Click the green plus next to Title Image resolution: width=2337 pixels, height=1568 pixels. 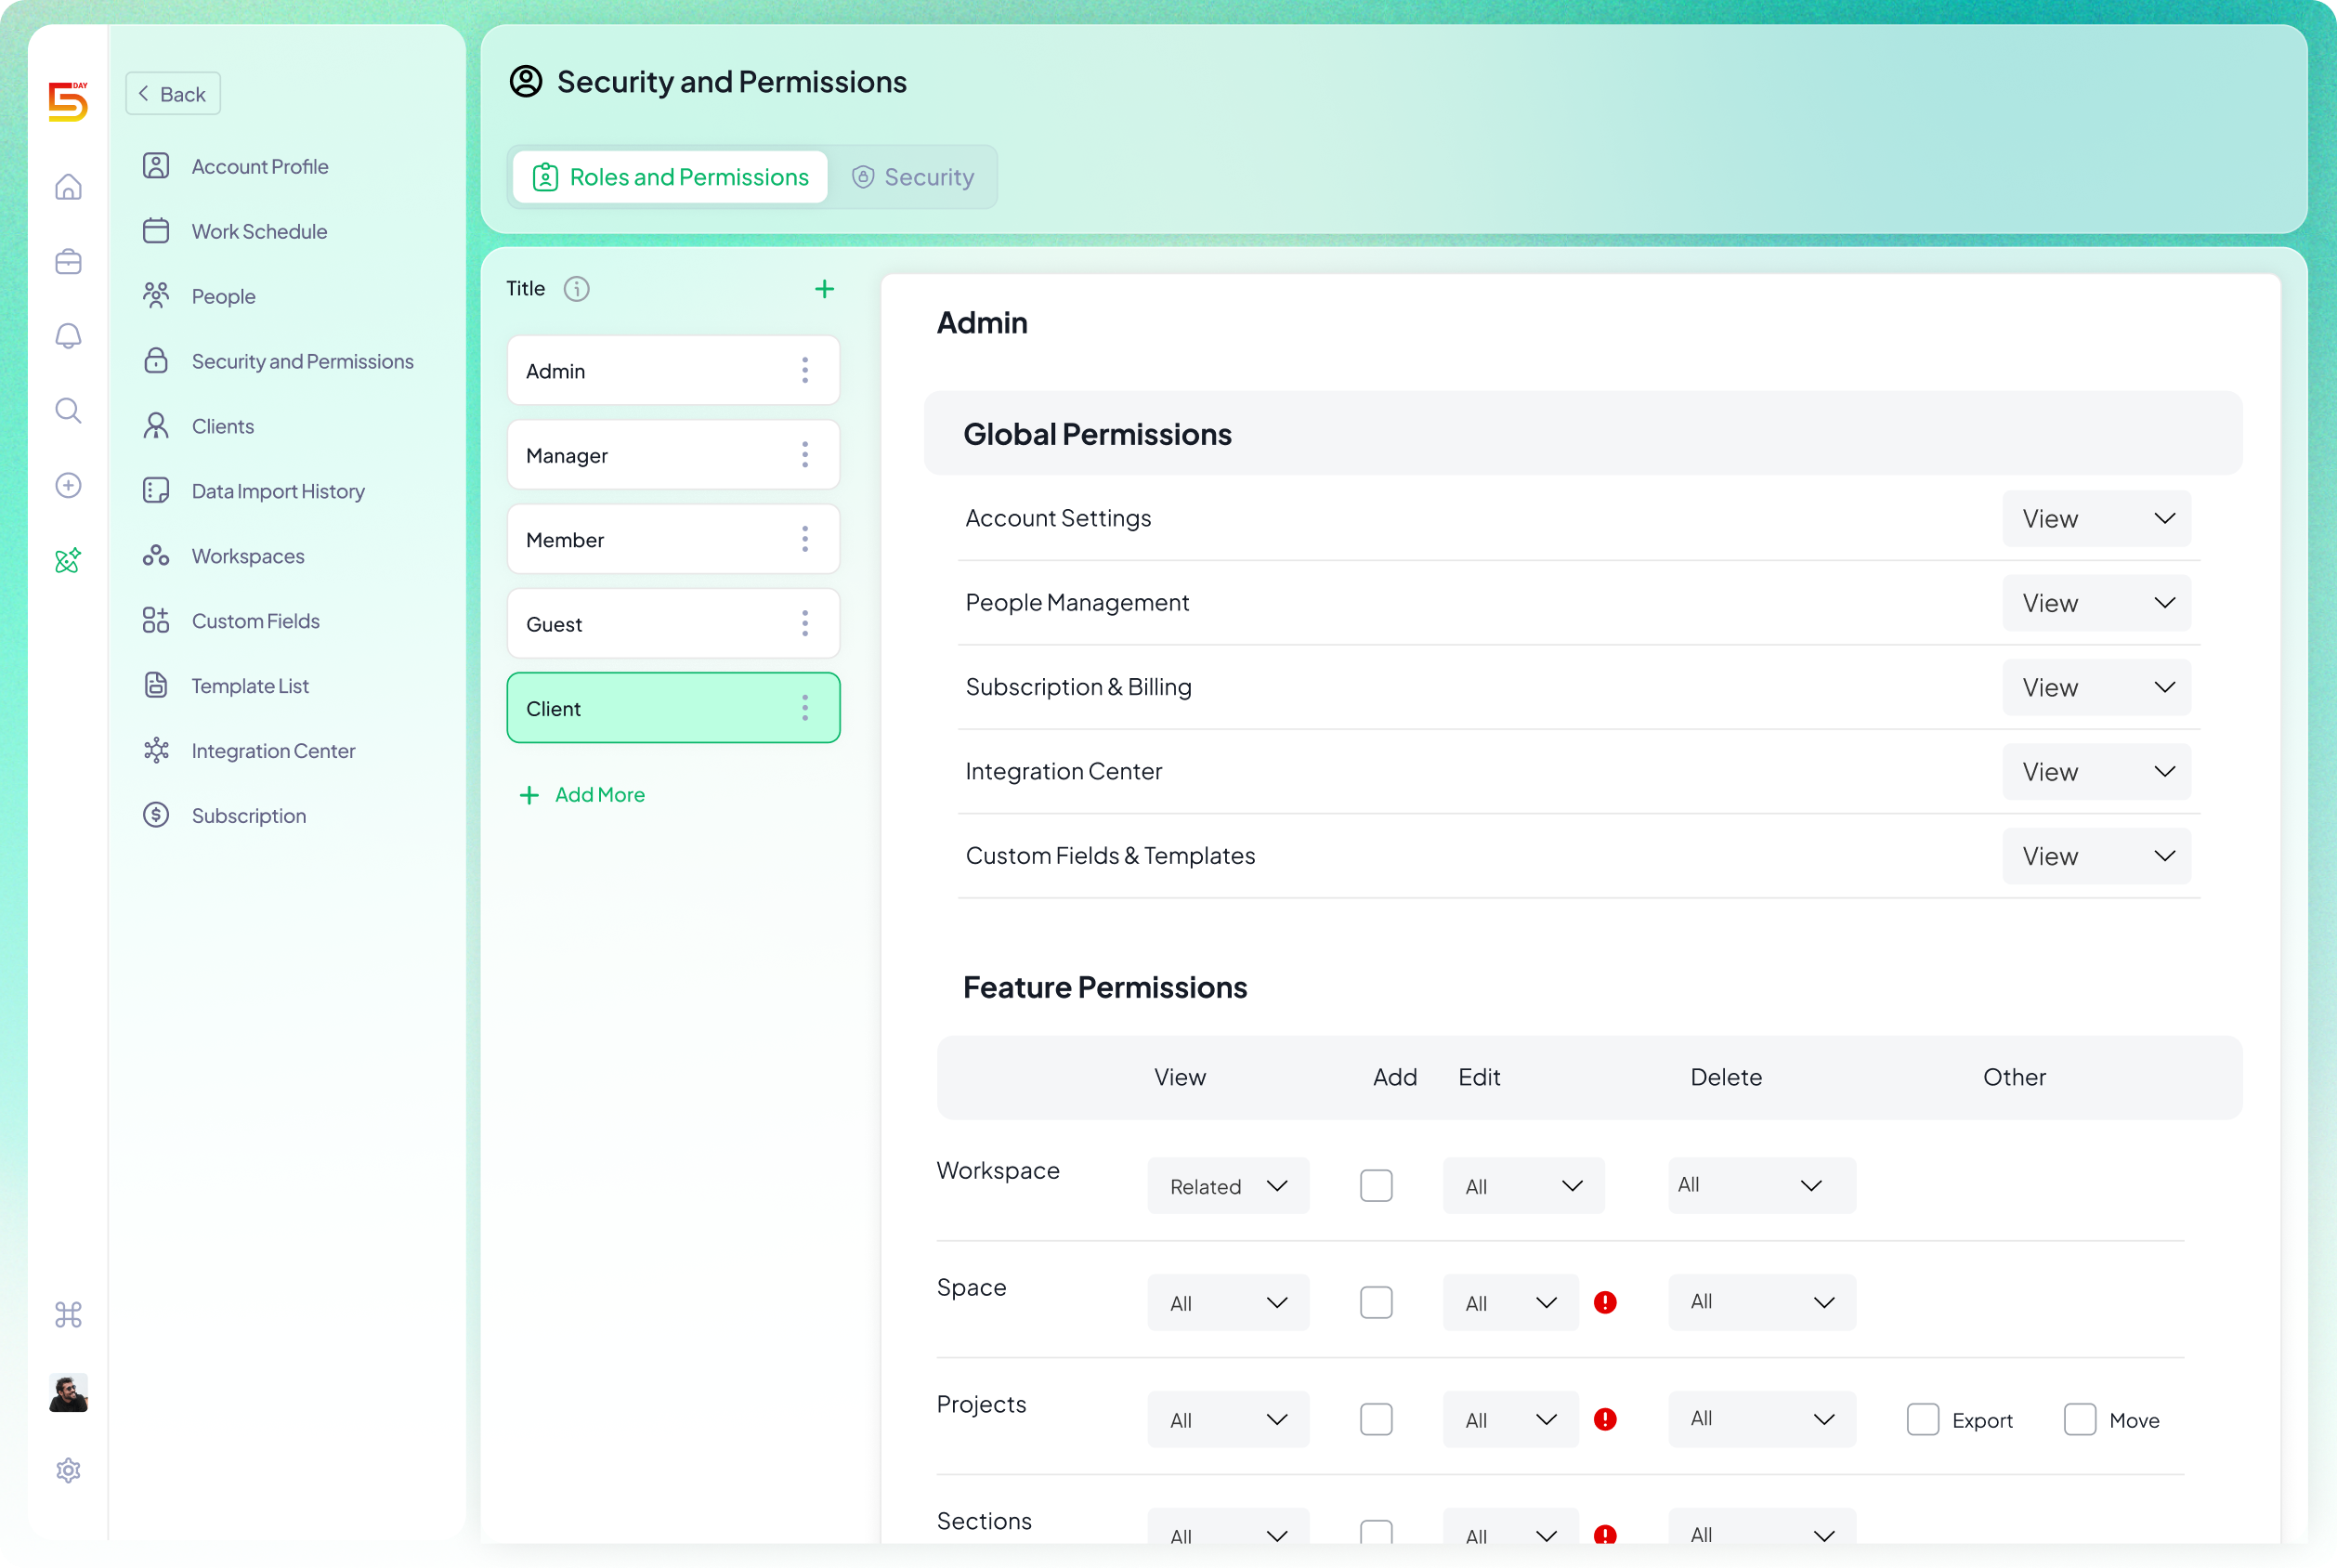[x=824, y=289]
